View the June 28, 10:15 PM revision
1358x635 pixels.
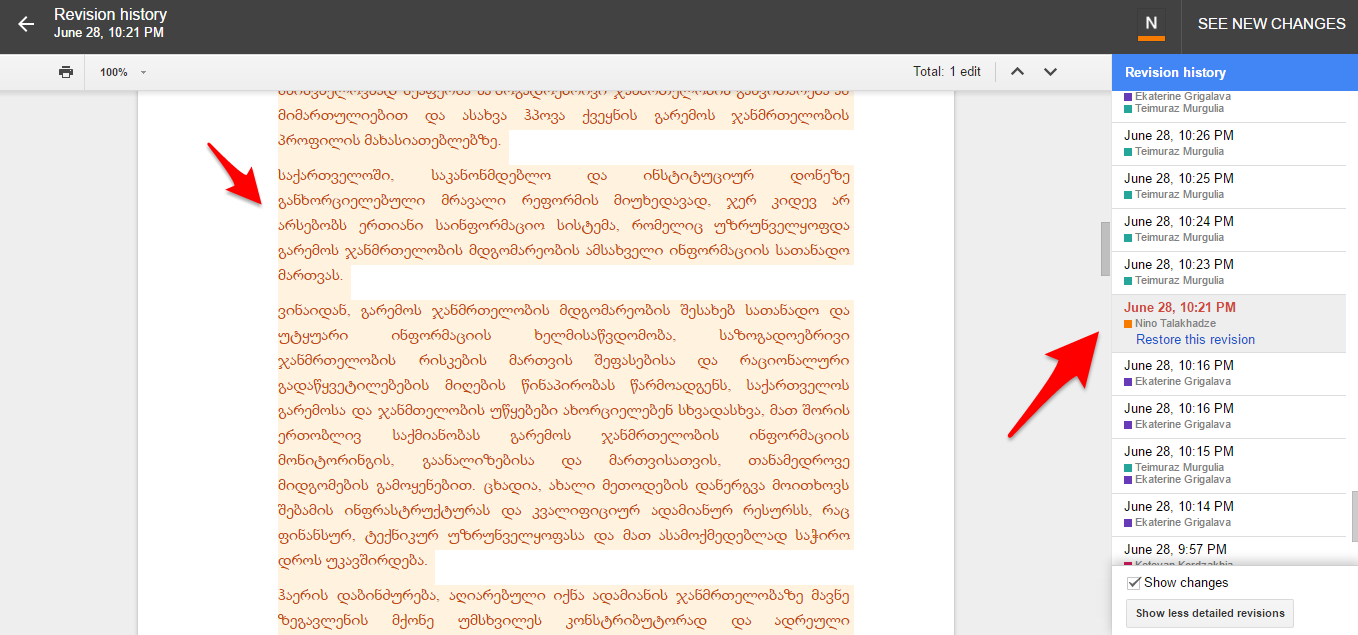tap(1178, 452)
